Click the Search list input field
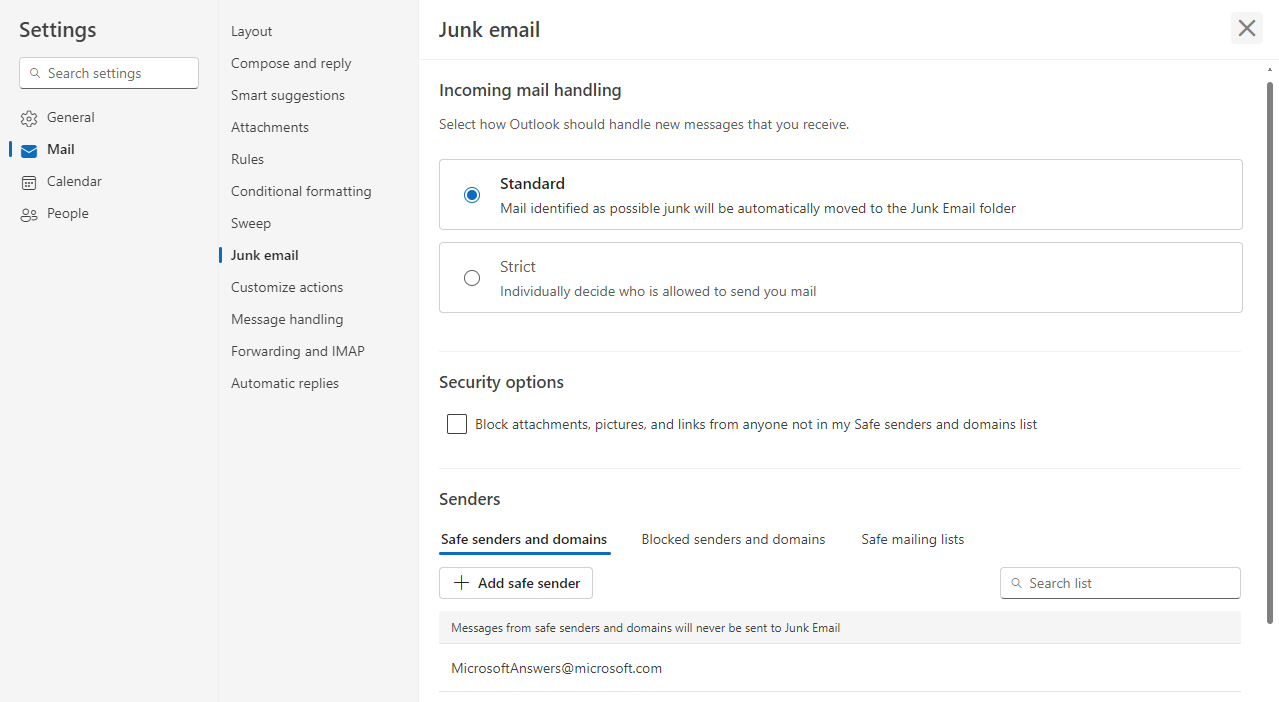This screenshot has height=702, width=1279. click(x=1120, y=583)
